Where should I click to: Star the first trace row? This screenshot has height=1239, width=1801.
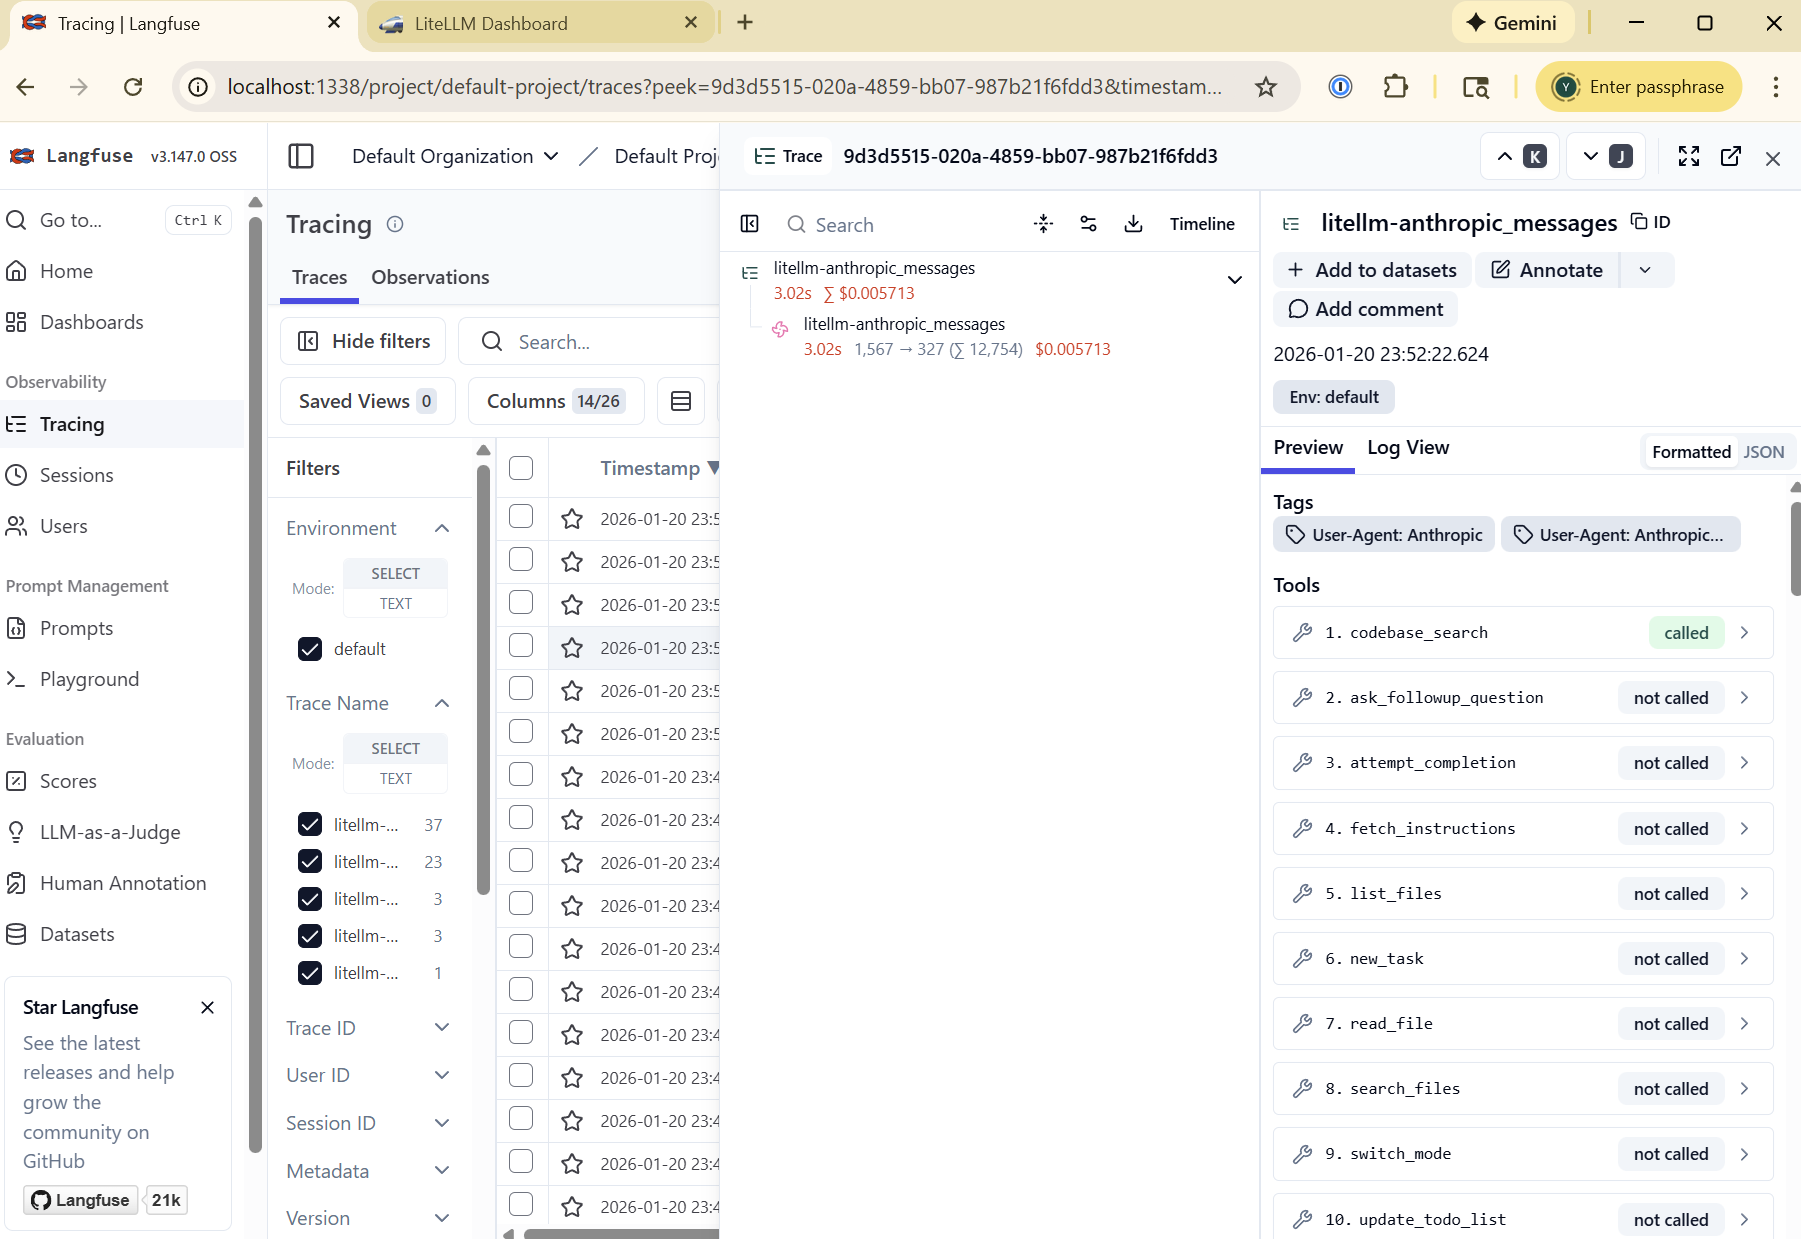(572, 519)
